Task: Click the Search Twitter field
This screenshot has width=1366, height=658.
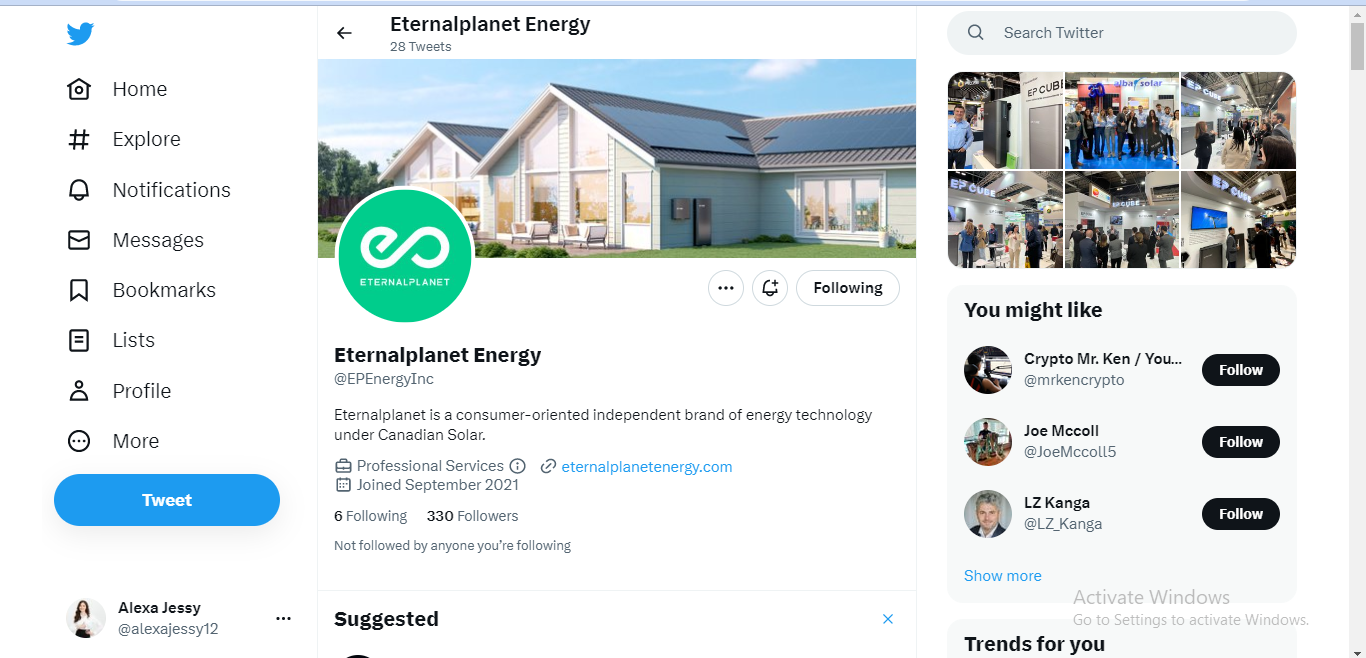Action: tap(1122, 33)
